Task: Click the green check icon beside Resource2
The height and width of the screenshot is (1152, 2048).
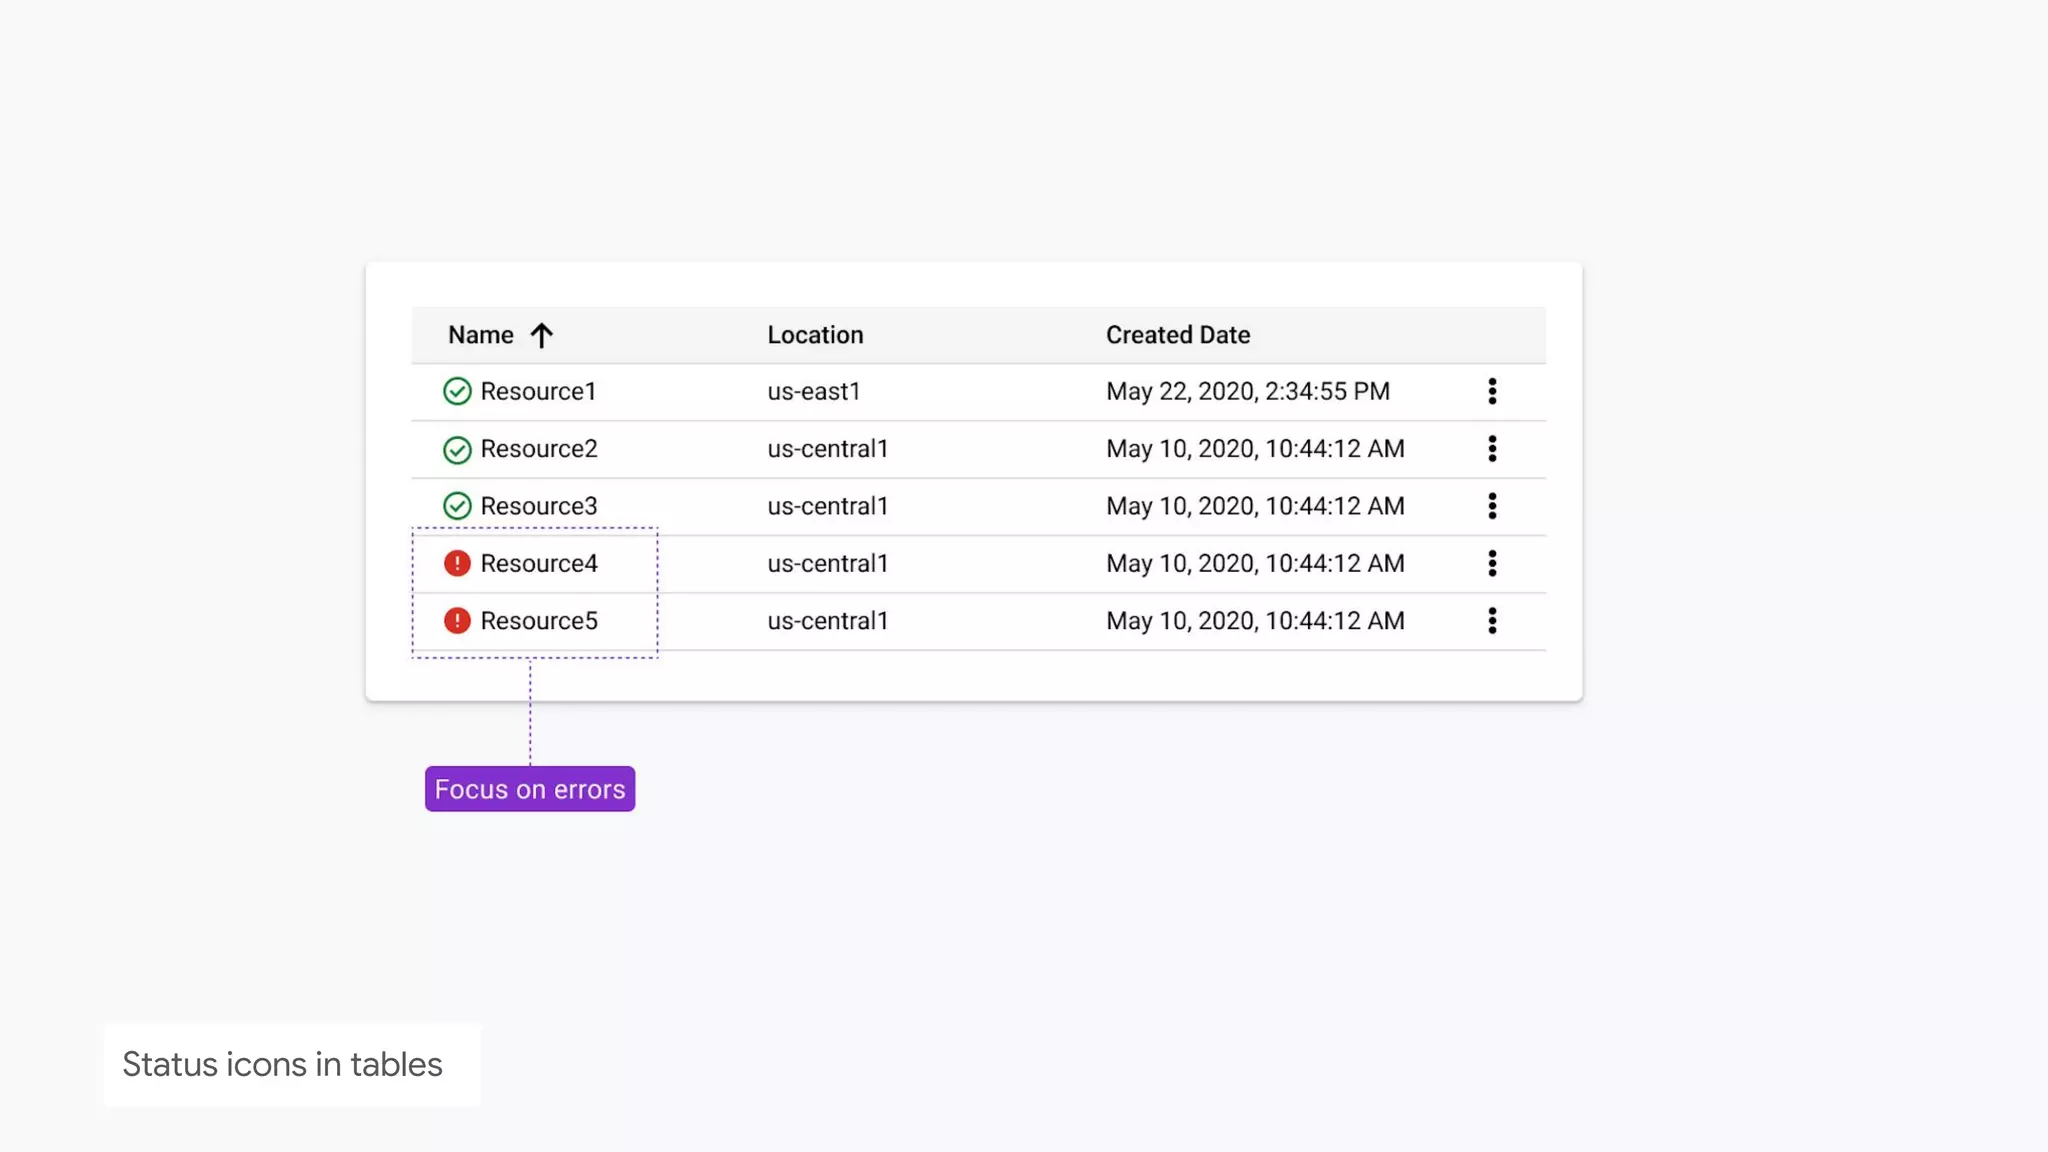Action: click(457, 449)
